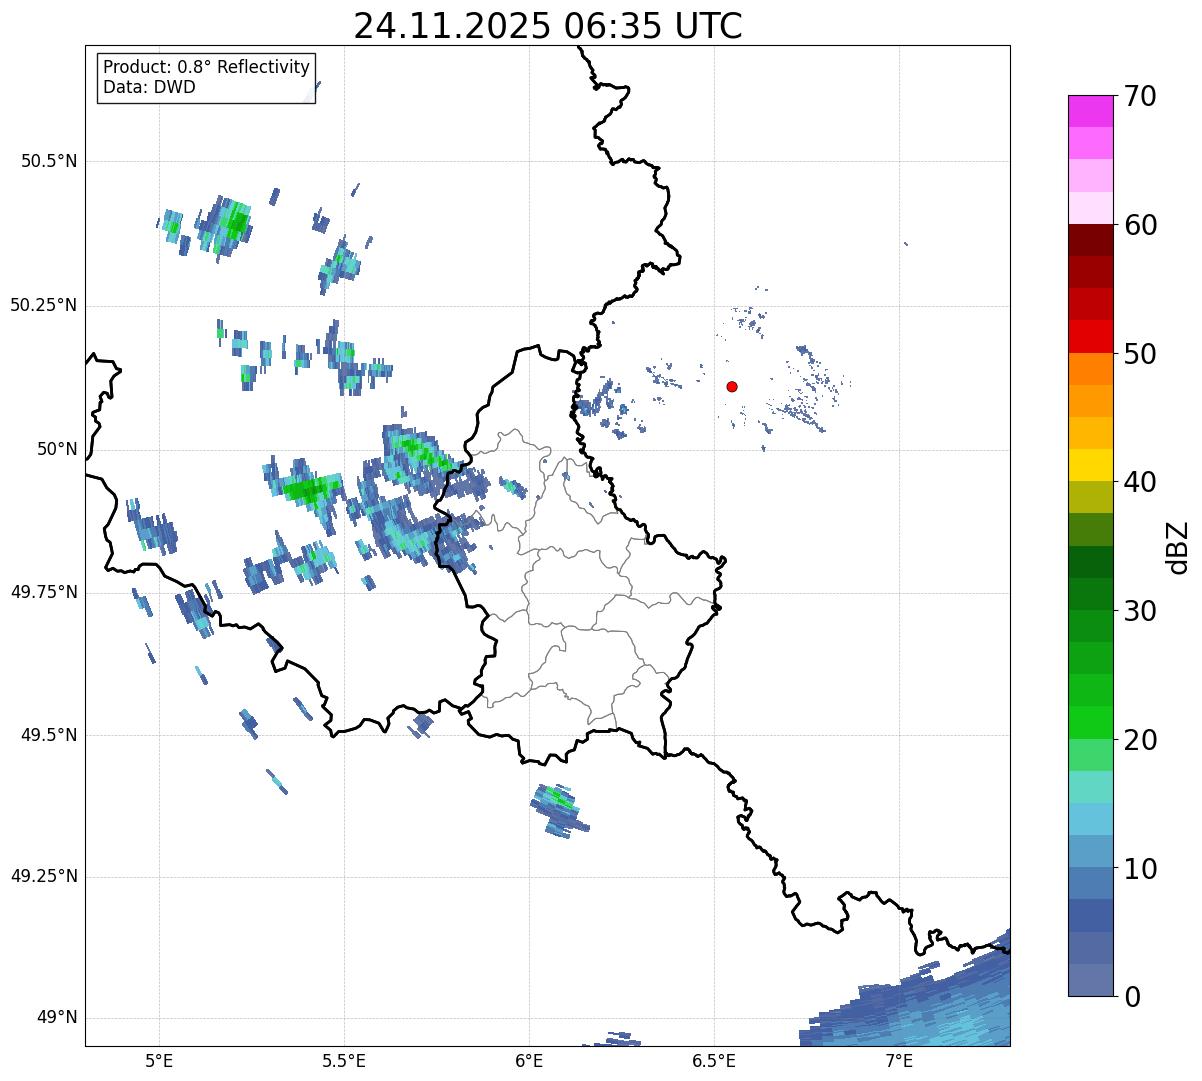The height and width of the screenshot is (1081, 1202).
Task: Click the orange swatch just below 50
Action: pyautogui.click(x=1090, y=369)
